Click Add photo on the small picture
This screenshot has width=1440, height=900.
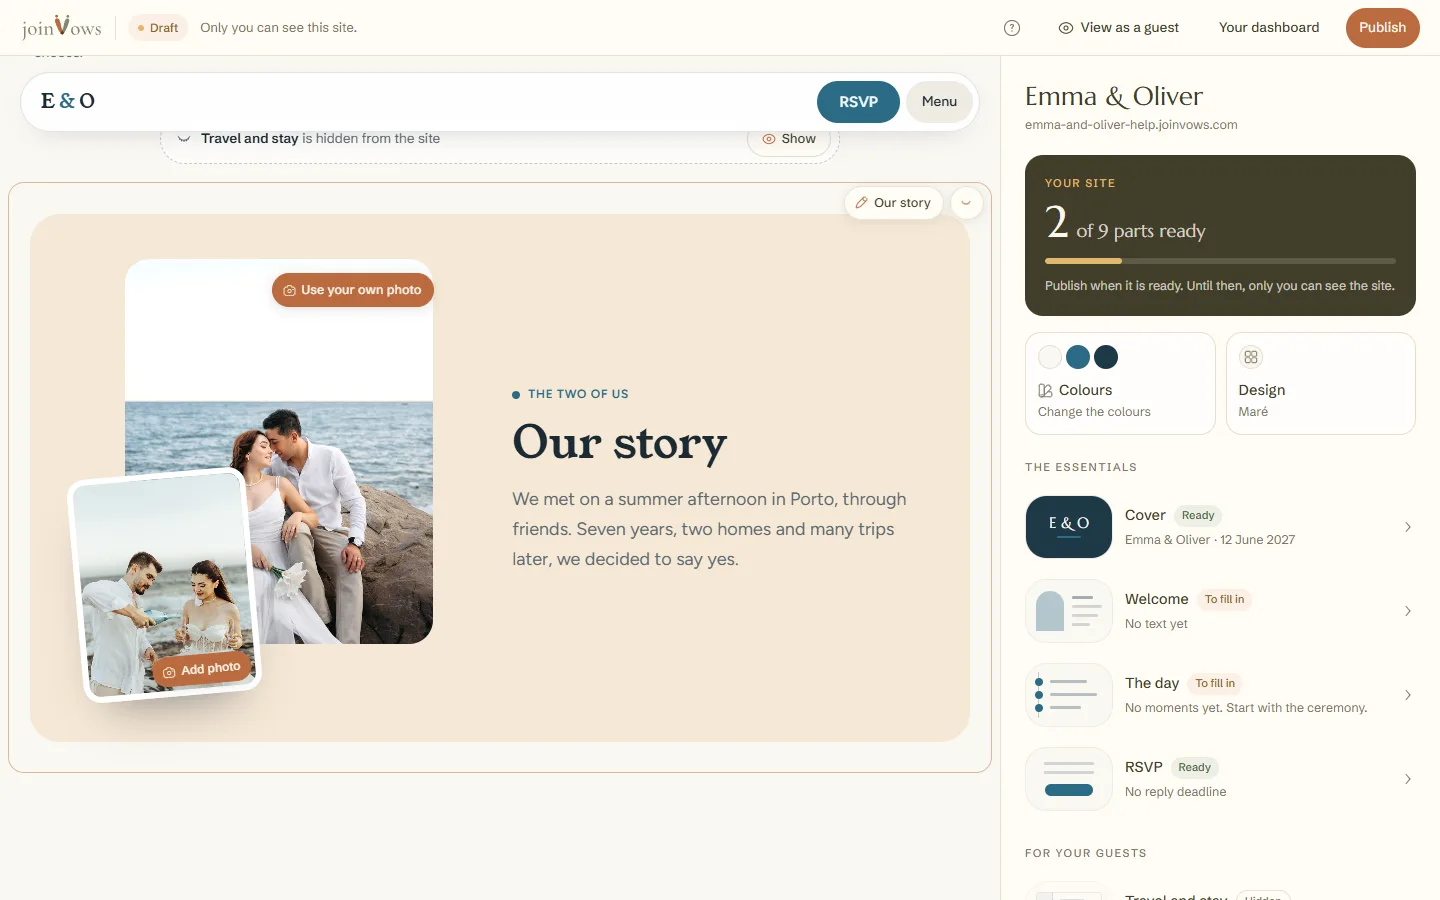click(x=202, y=670)
